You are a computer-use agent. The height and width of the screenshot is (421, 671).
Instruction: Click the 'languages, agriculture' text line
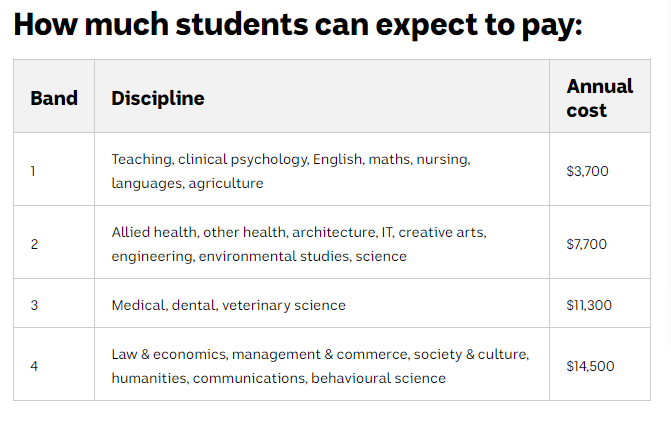coord(187,183)
